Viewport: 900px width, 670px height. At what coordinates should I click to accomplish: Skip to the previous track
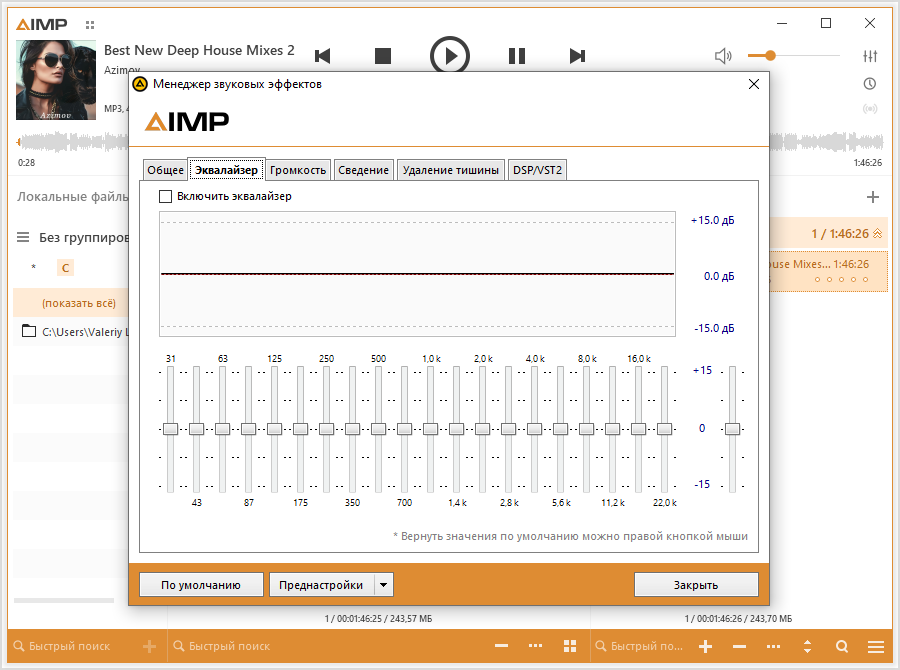tap(323, 56)
